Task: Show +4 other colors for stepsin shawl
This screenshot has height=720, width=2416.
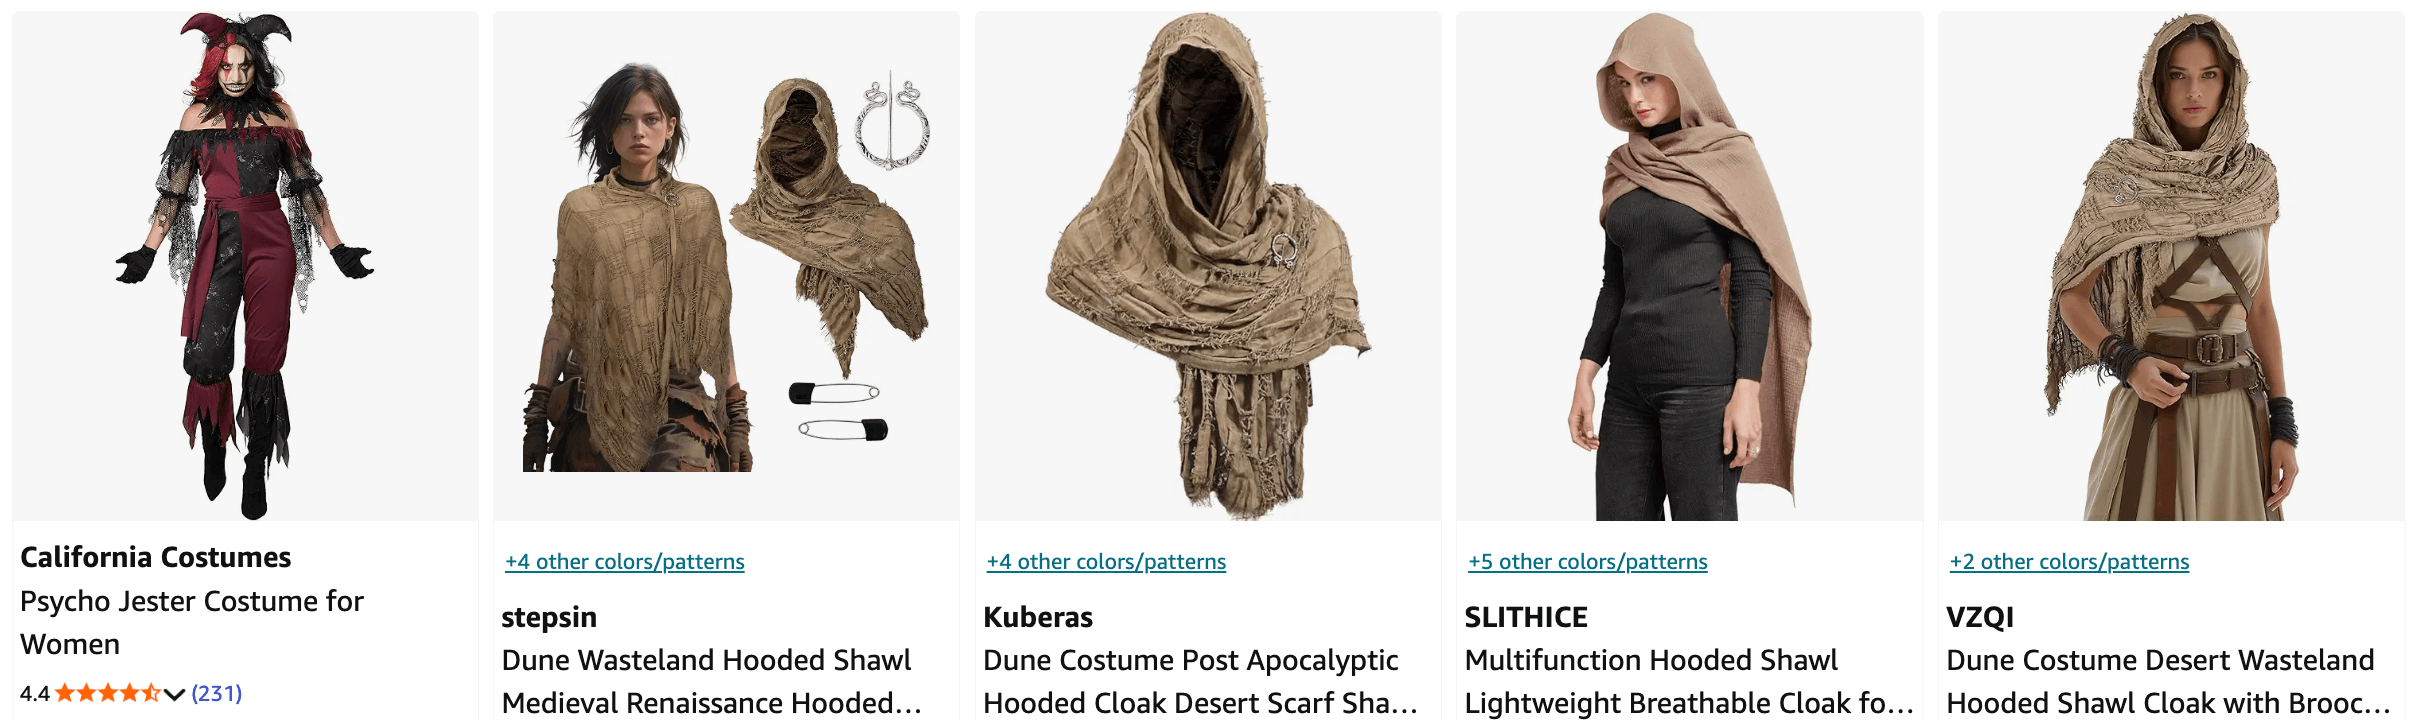Action: click(625, 562)
